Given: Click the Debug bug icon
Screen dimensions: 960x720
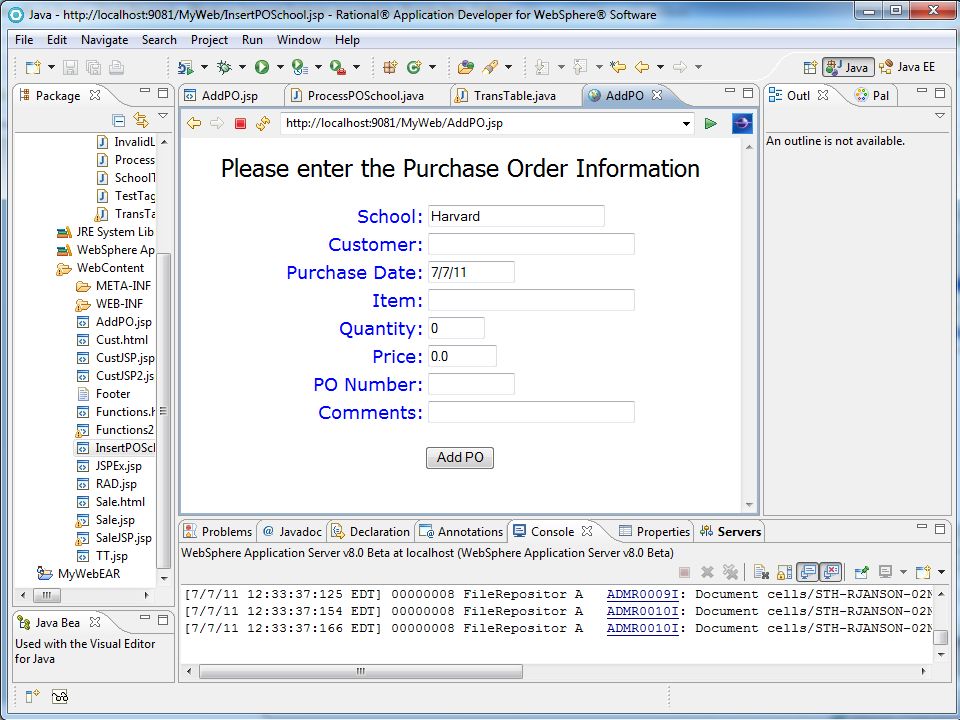Looking at the screenshot, I should (x=225, y=67).
